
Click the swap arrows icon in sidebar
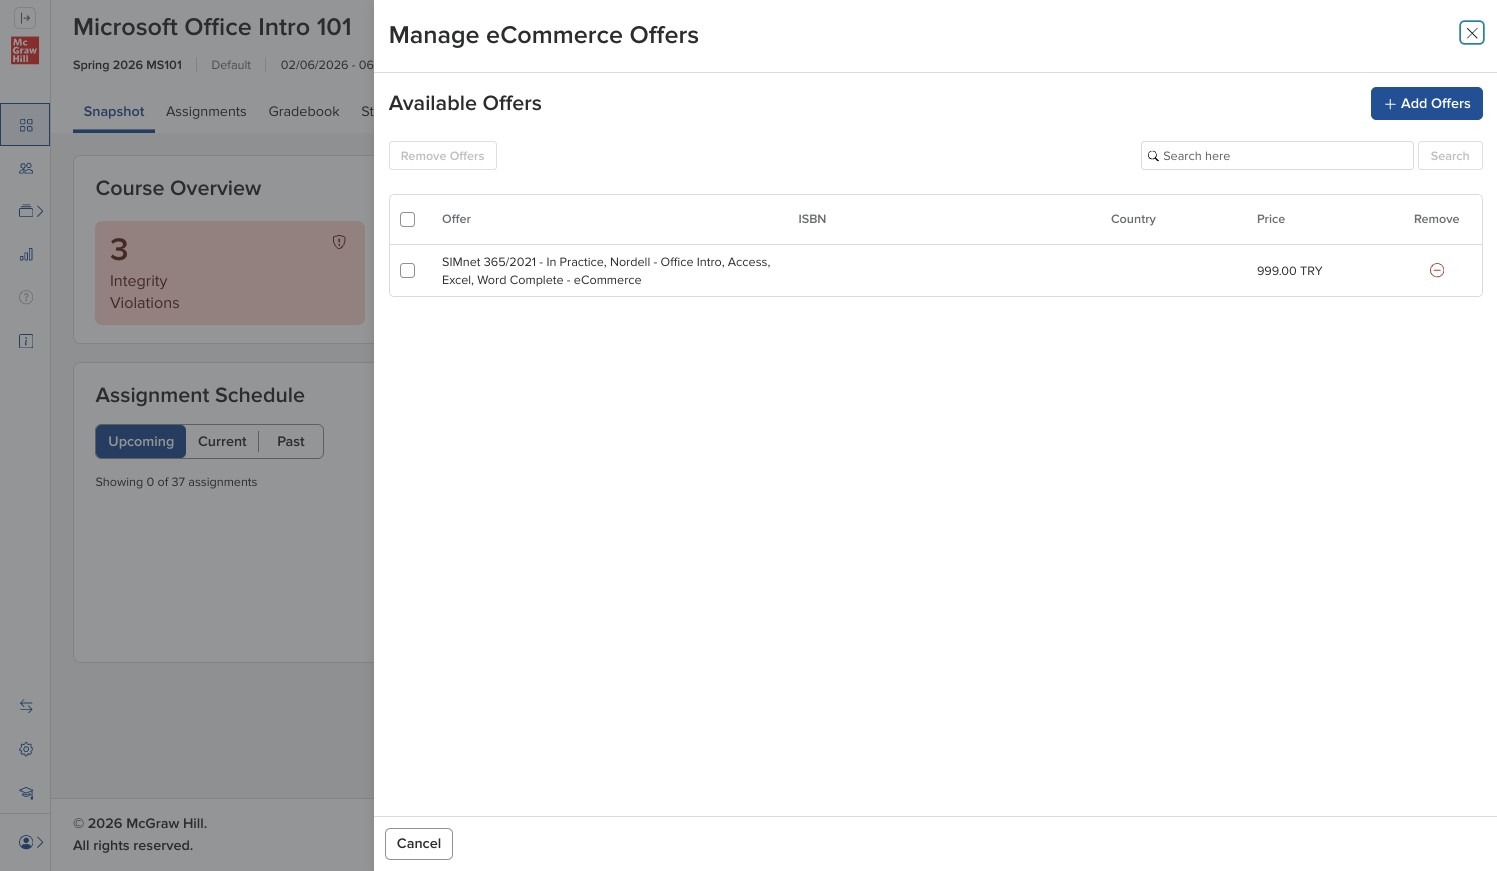(26, 706)
